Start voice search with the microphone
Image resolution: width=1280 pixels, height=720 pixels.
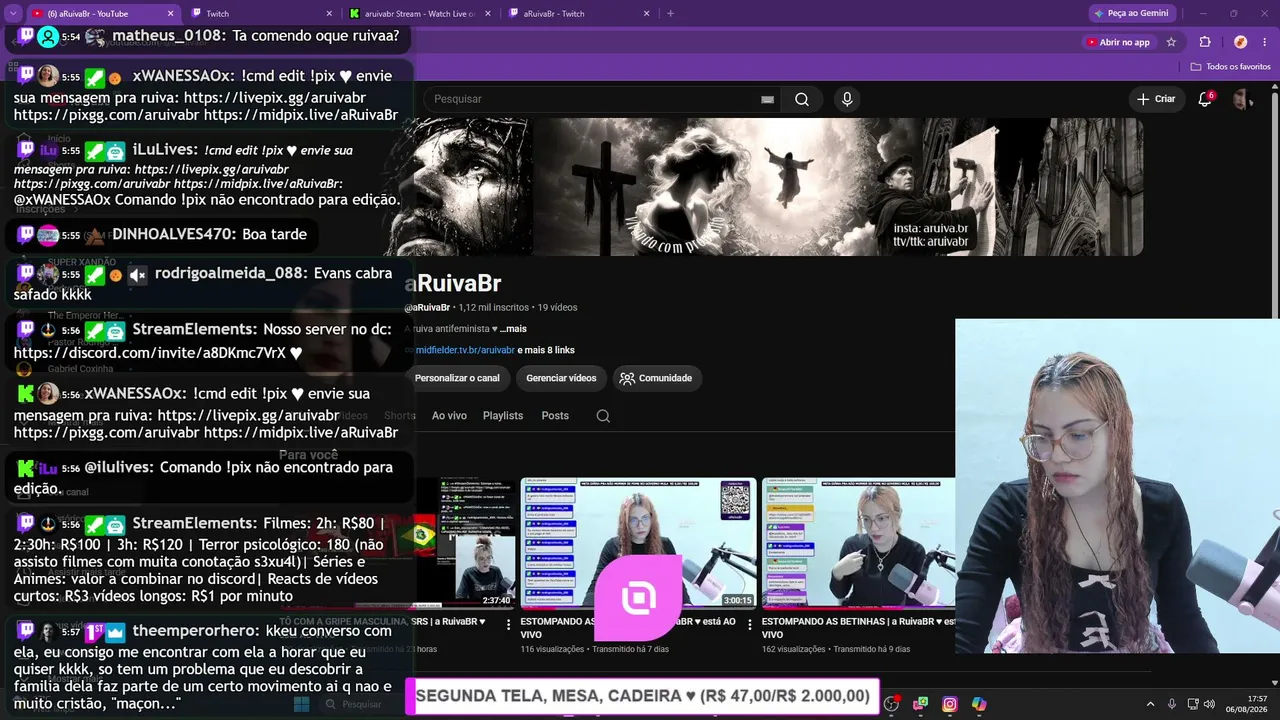pos(847,99)
